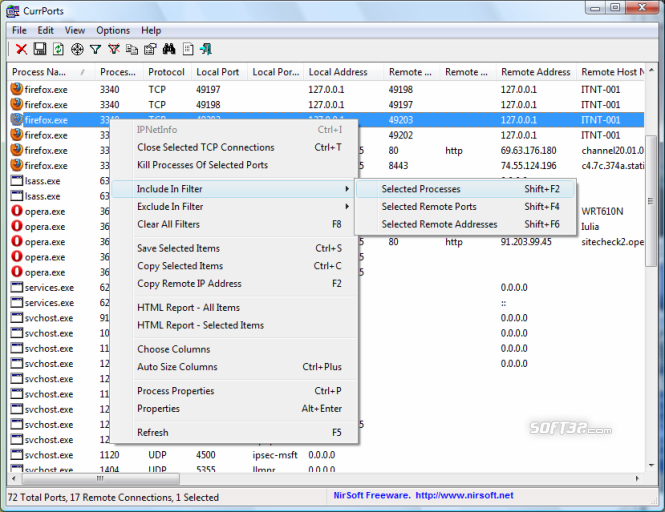Sort by the Remote Host Name column header

point(611,72)
